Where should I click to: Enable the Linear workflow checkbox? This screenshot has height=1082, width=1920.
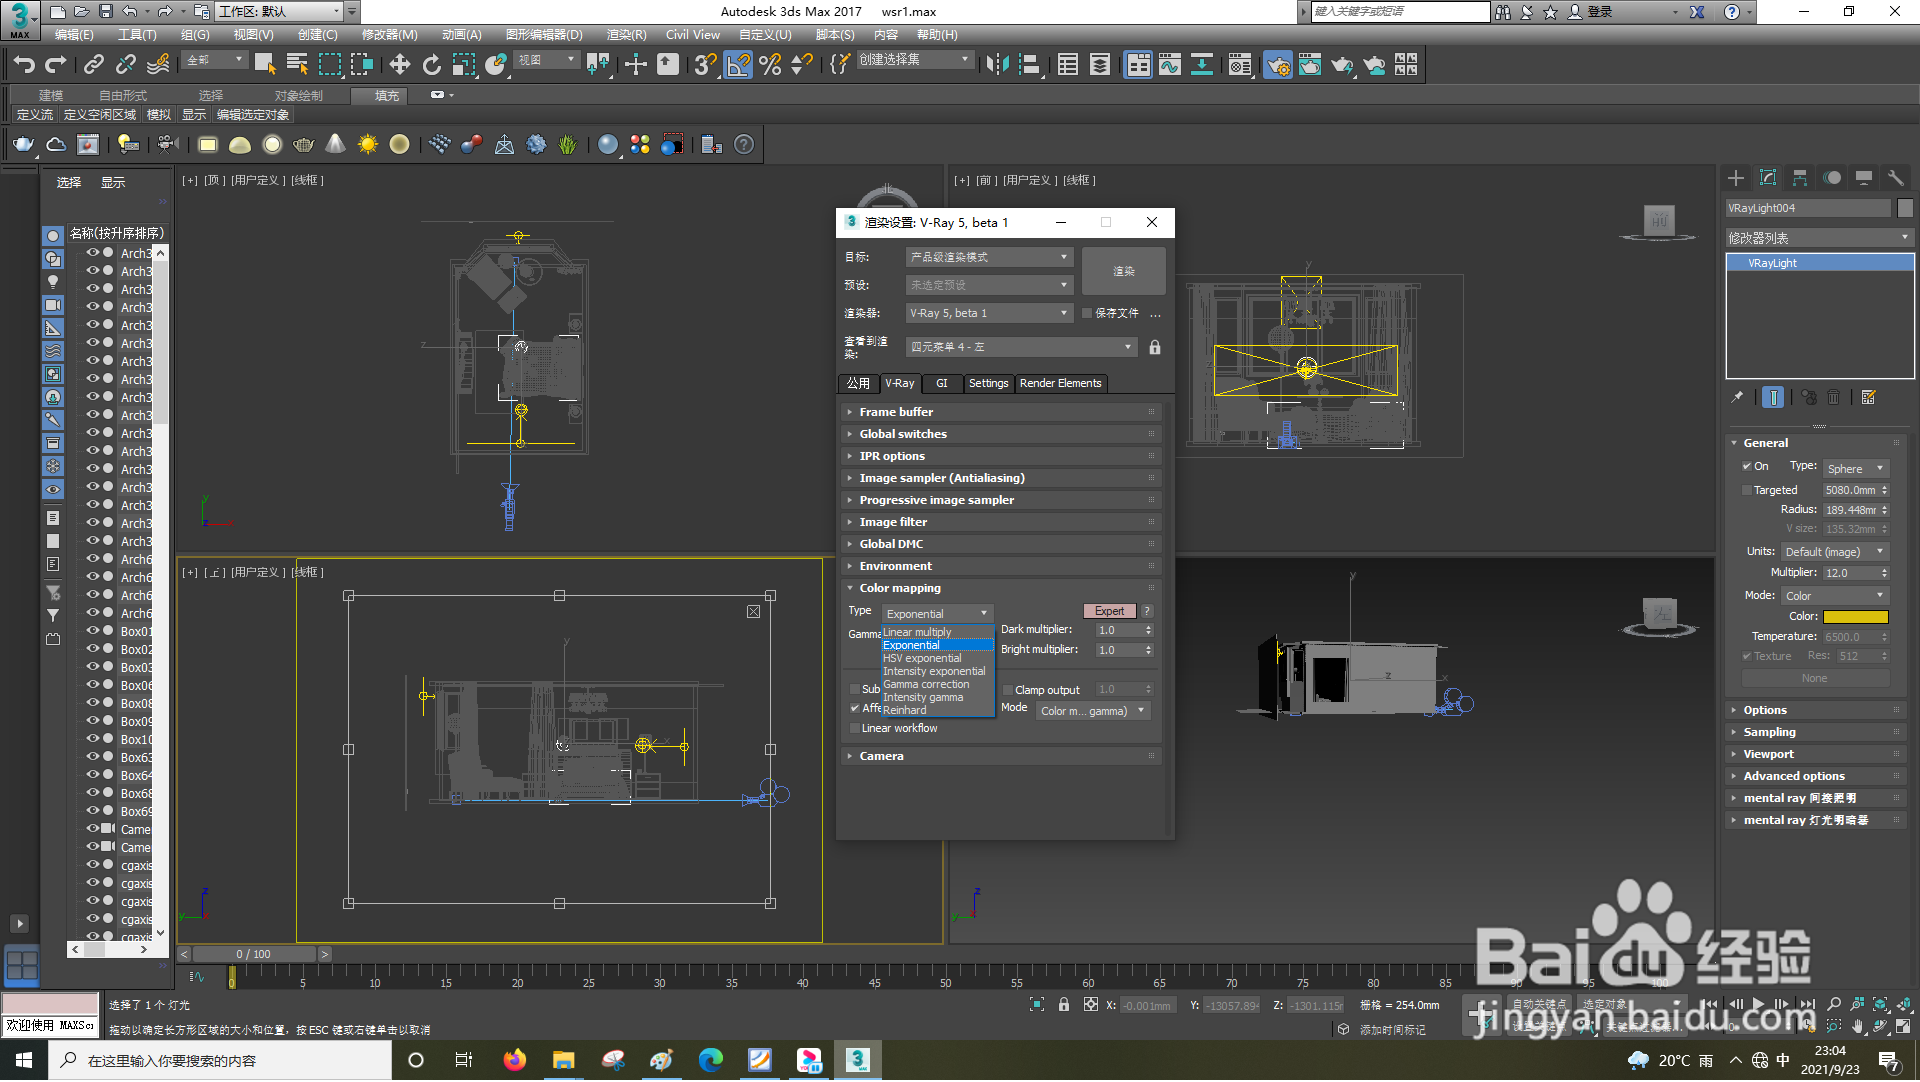[x=855, y=728]
